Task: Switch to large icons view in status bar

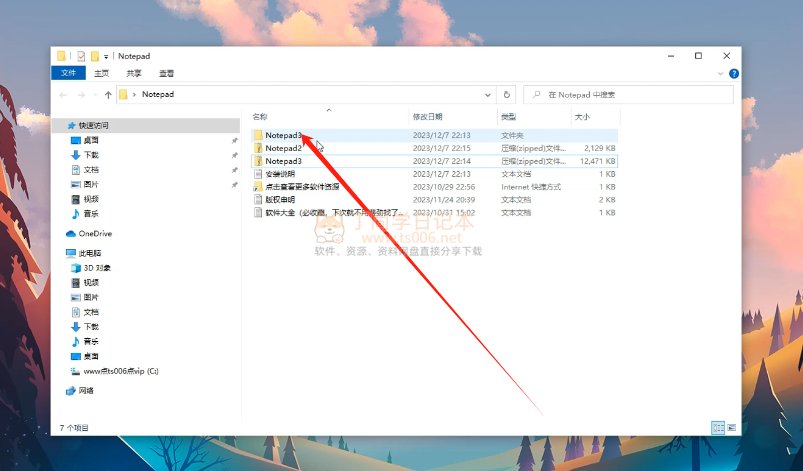Action: [x=731, y=427]
